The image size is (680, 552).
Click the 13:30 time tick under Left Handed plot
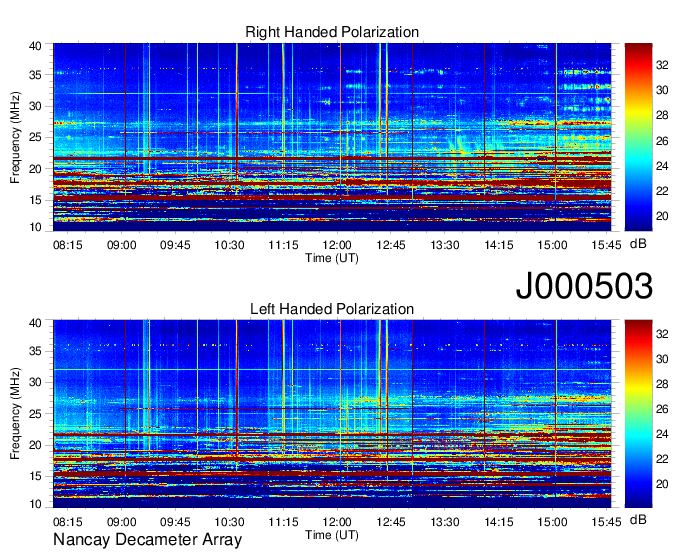[445, 522]
